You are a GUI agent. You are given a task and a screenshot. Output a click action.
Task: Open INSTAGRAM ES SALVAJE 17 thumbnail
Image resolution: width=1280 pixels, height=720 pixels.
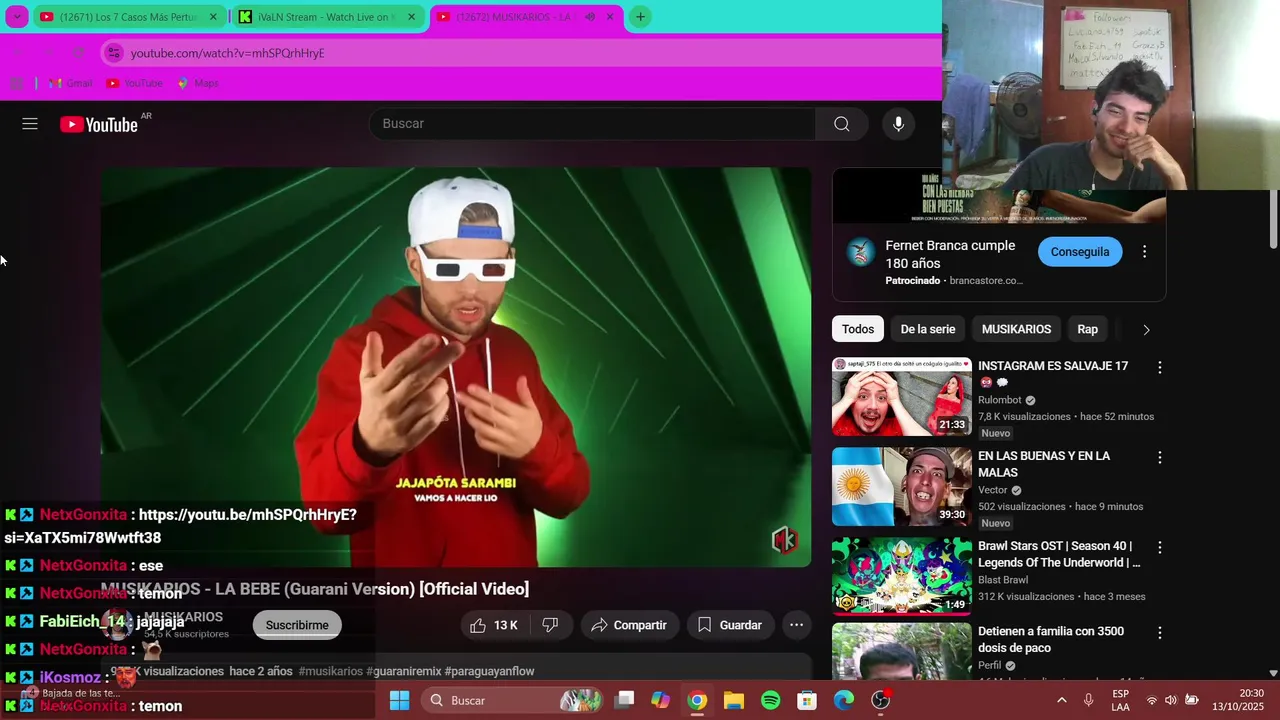[x=902, y=397]
